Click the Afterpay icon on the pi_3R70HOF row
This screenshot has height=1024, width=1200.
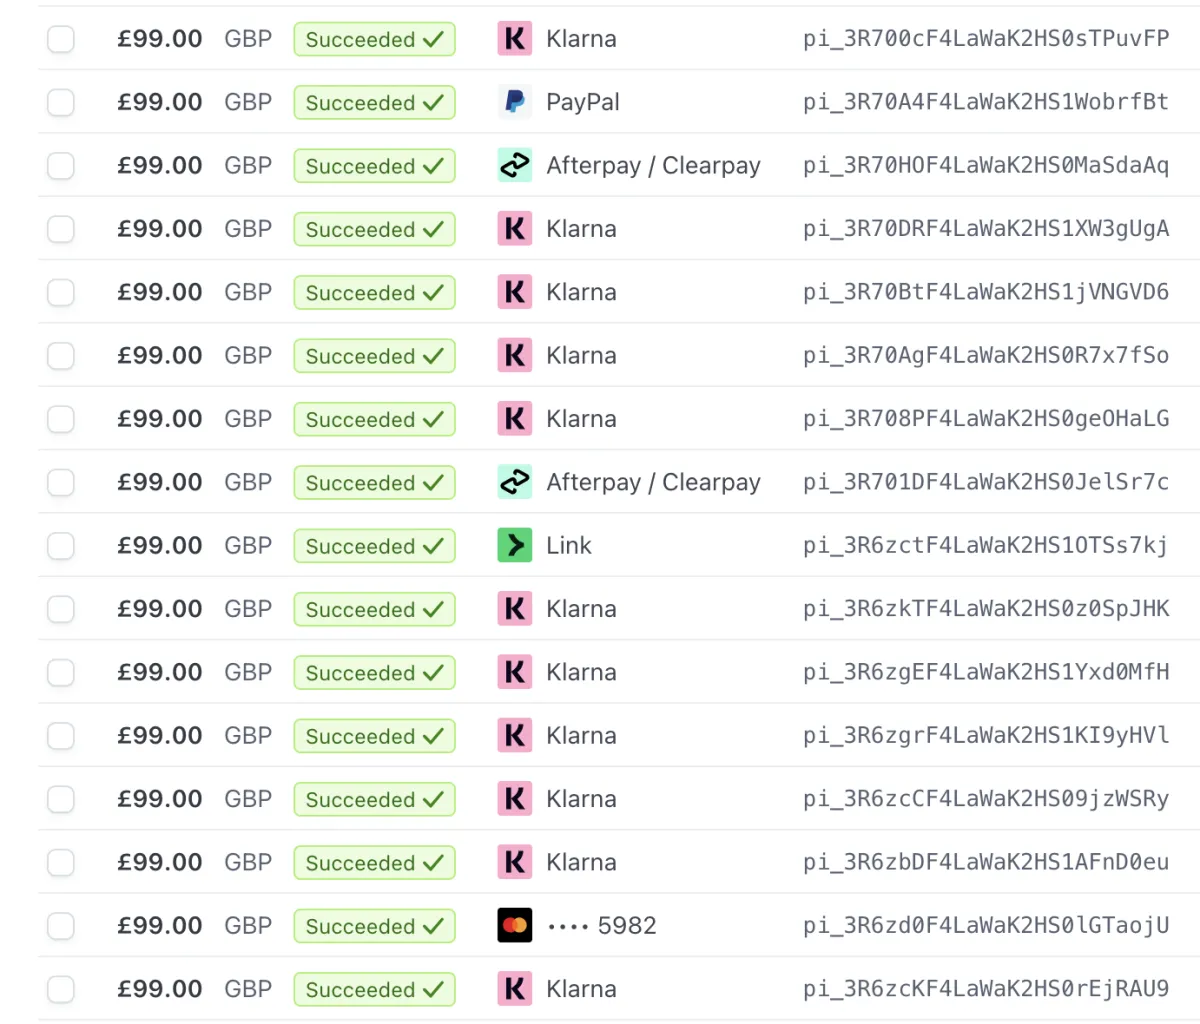[x=515, y=165]
